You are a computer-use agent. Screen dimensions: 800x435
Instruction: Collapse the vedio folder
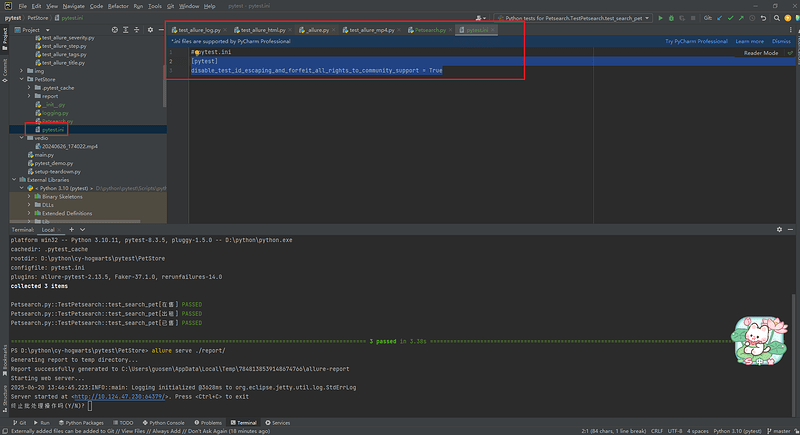coord(21,138)
